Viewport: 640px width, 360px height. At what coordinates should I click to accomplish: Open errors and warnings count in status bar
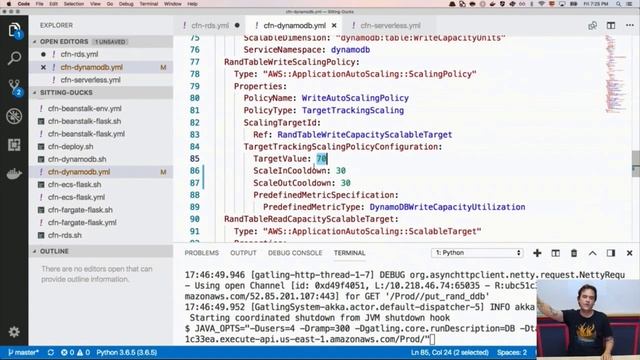point(75,352)
